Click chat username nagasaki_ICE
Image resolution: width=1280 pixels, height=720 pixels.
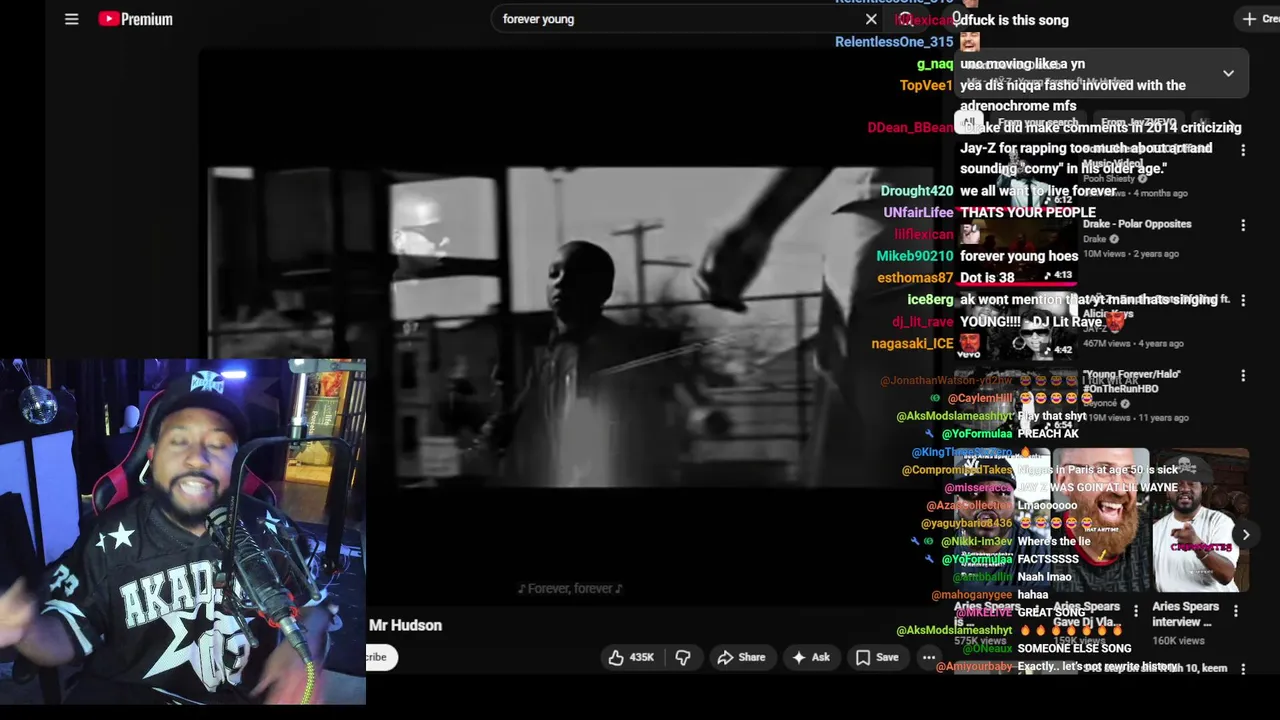(x=912, y=343)
